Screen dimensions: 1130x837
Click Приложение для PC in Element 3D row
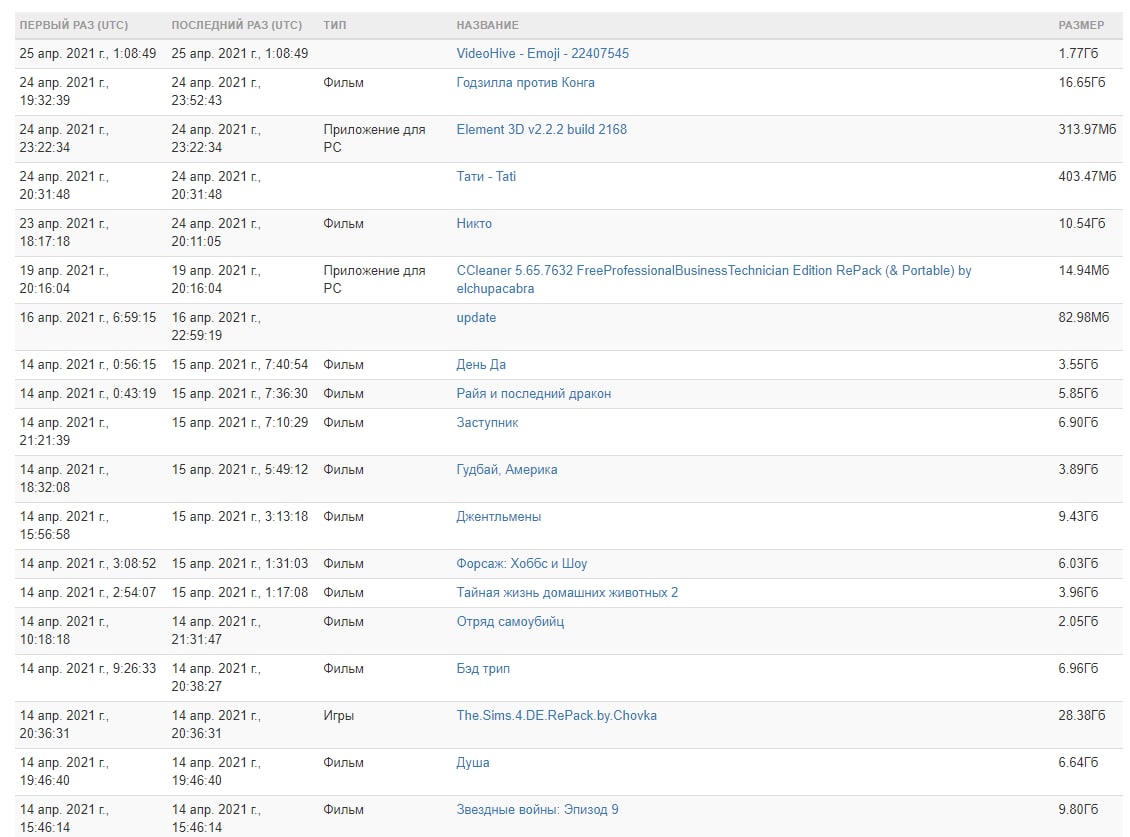374,138
